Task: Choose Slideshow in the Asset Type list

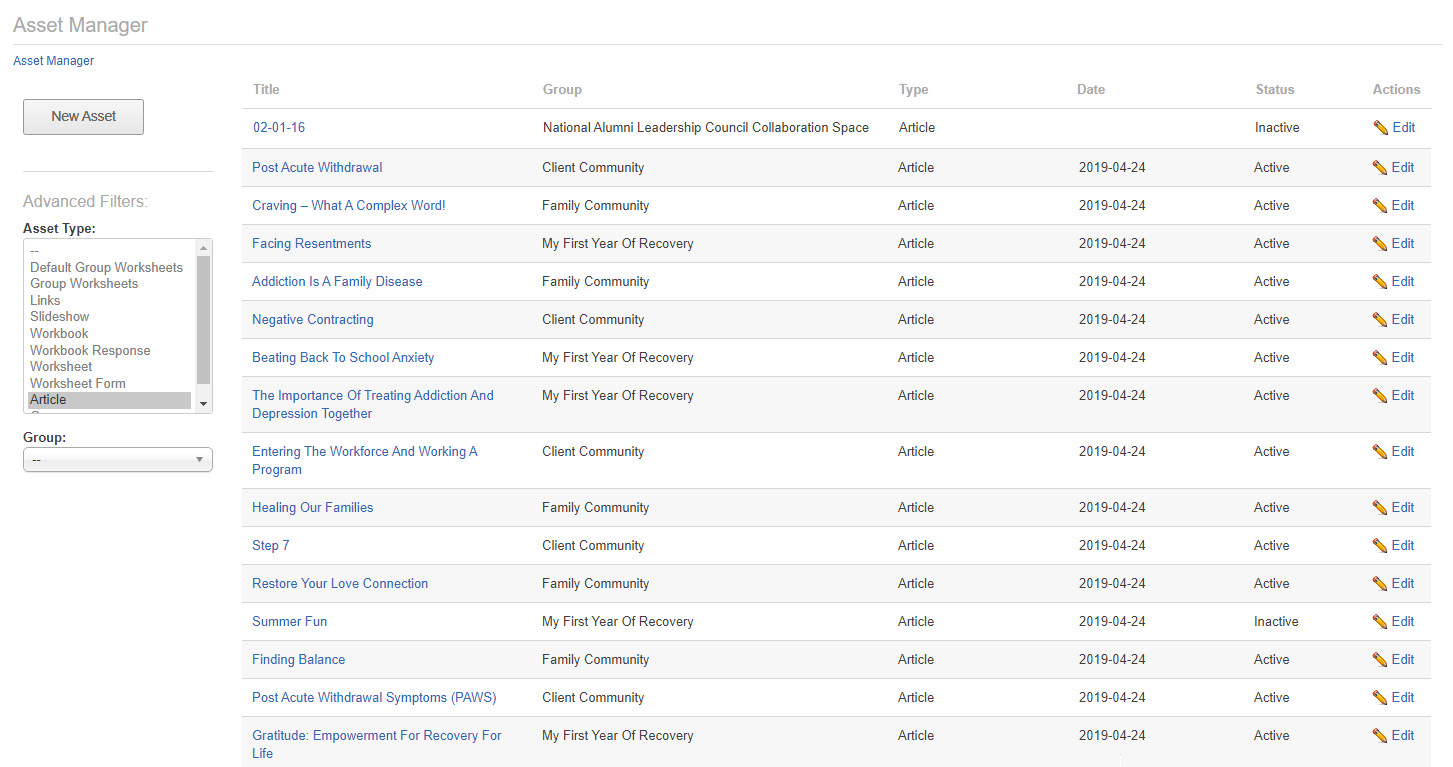Action: [60, 317]
